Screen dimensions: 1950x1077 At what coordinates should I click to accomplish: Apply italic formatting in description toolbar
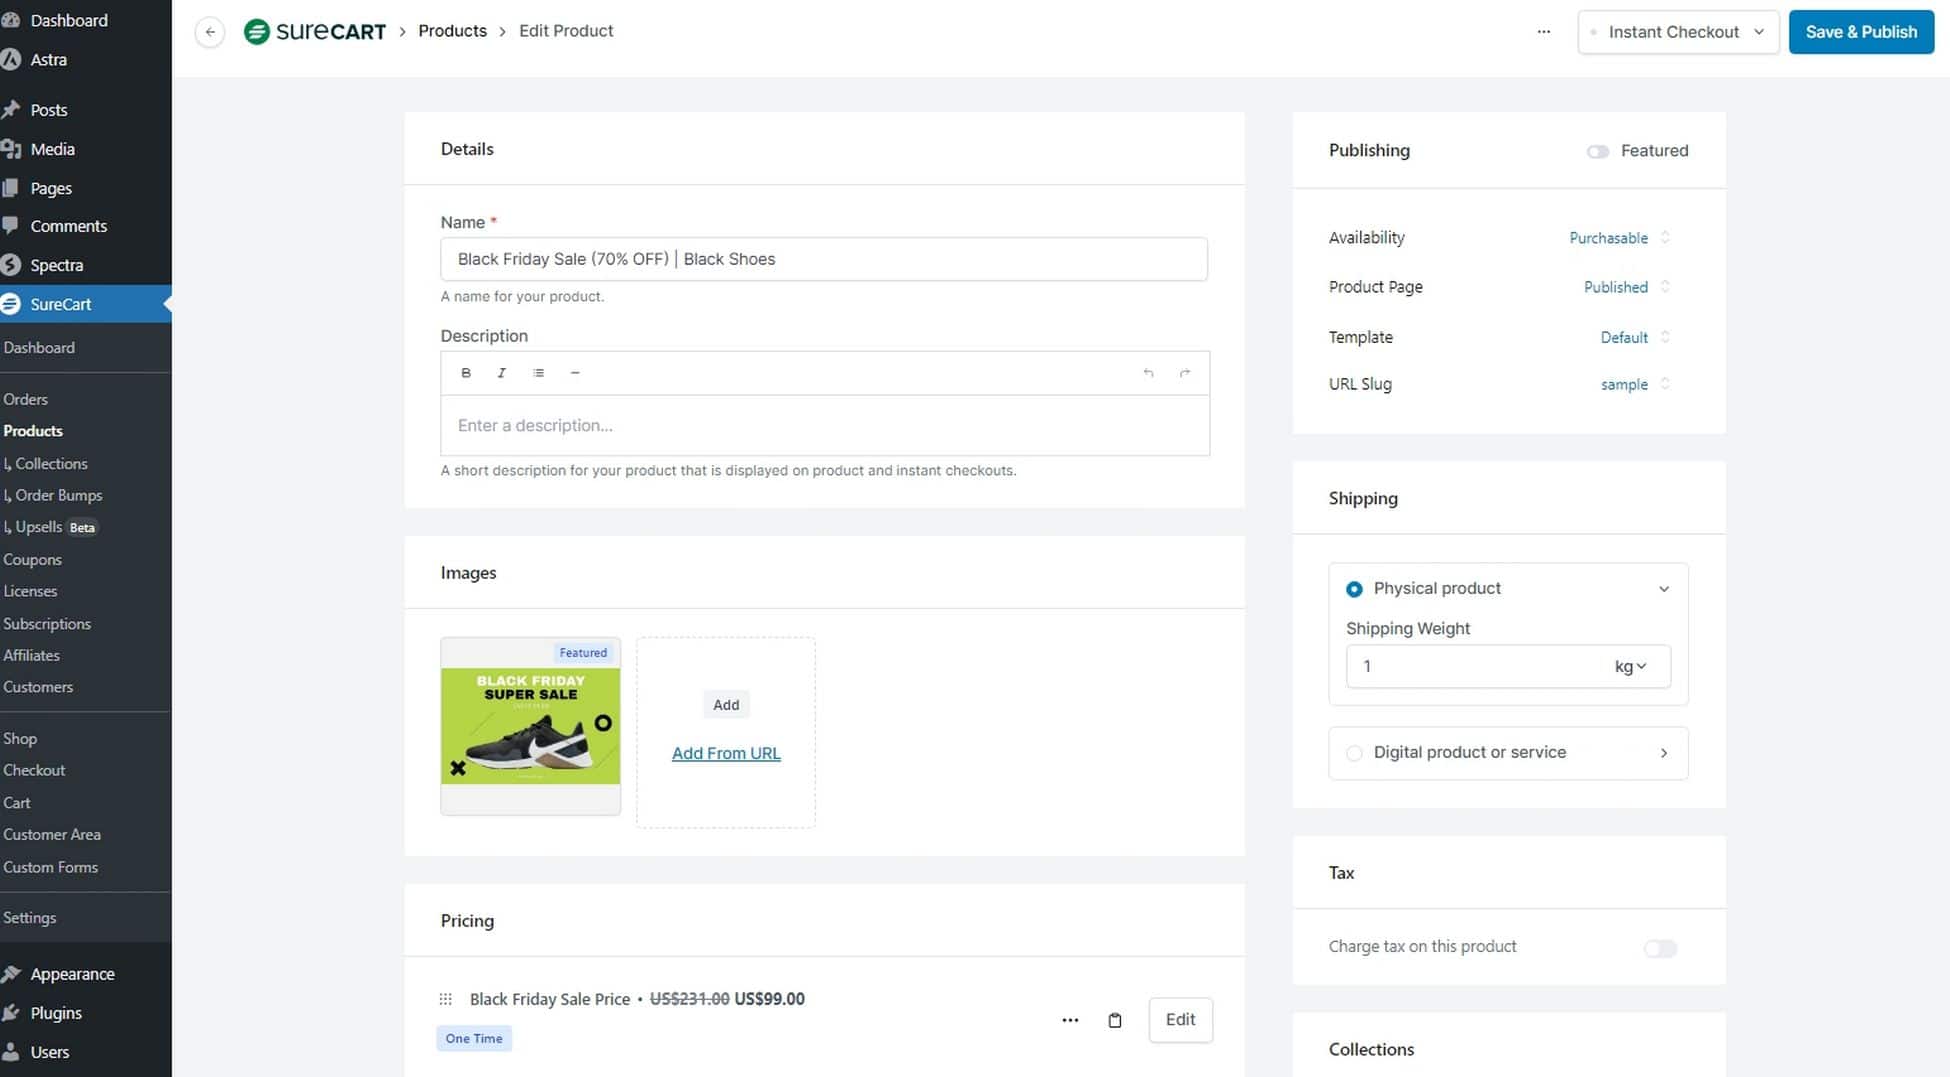[x=501, y=372]
